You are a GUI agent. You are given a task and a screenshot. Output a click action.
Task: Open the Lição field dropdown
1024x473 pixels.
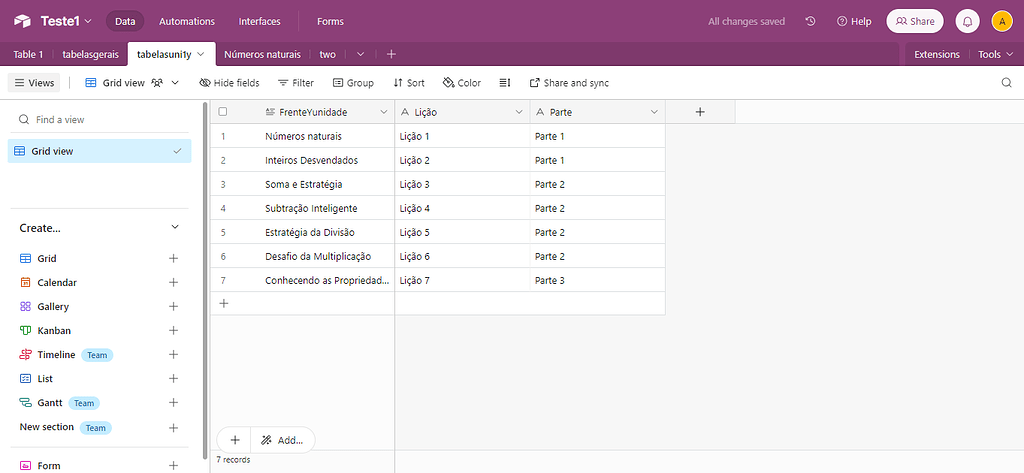519,112
